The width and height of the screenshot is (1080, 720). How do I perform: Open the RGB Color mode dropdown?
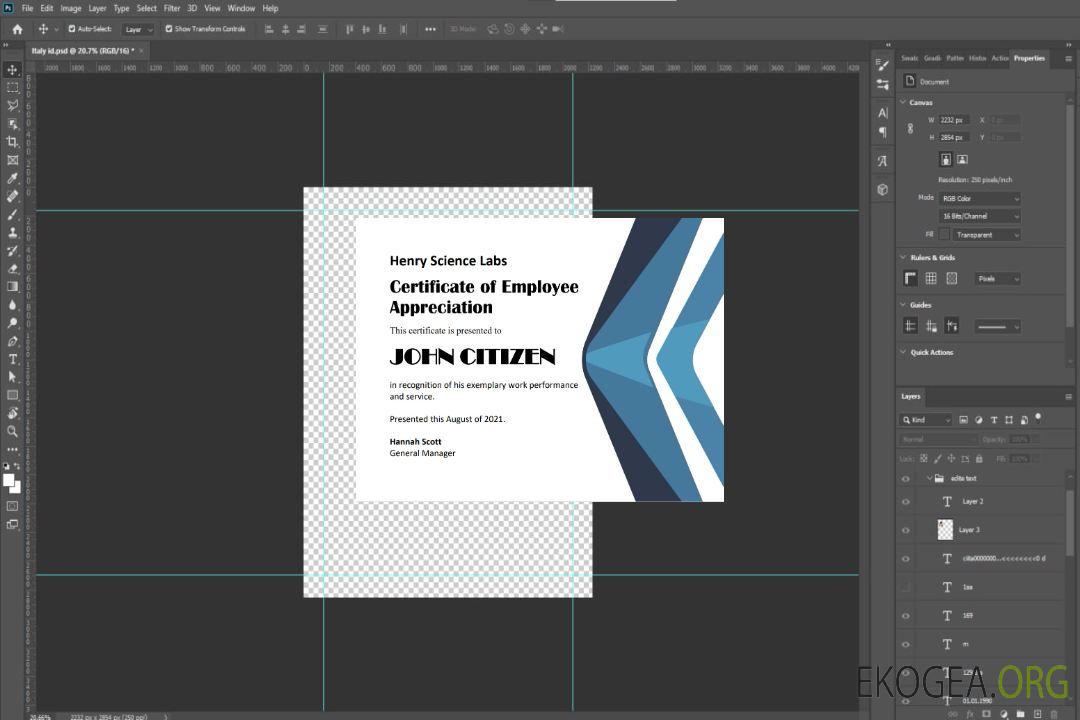point(980,198)
